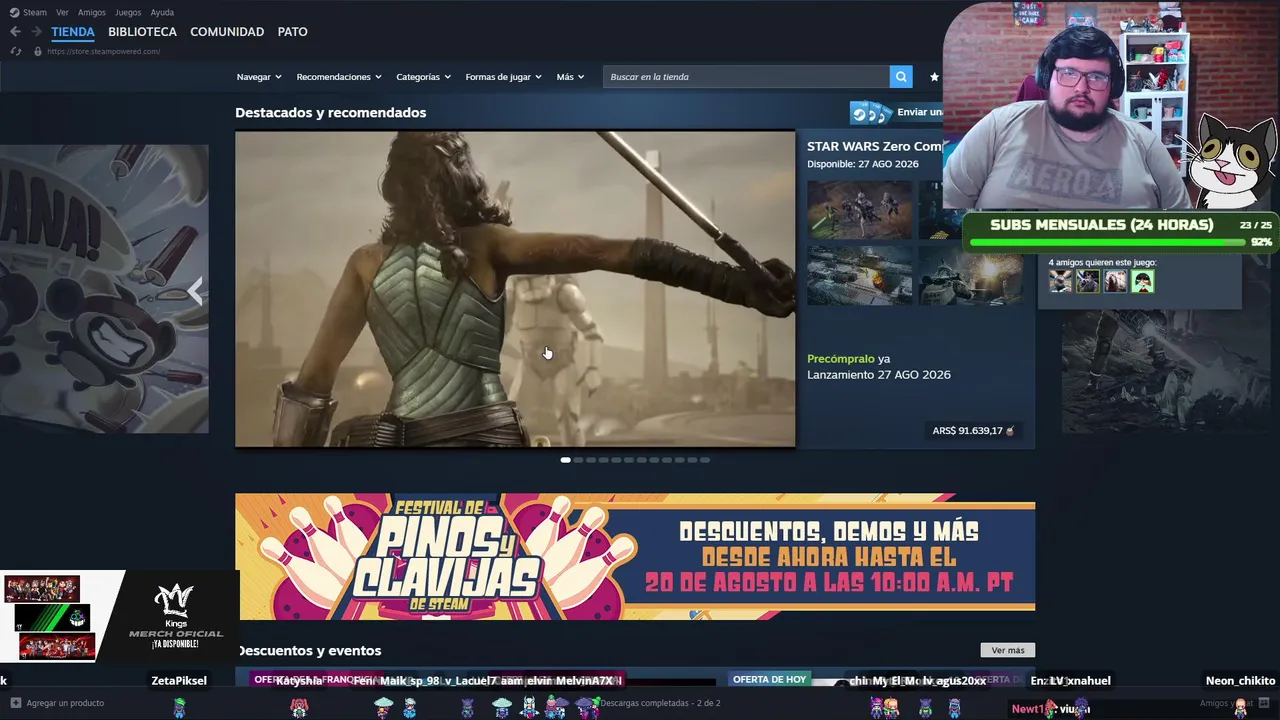Go forward with the forward arrow
The width and height of the screenshot is (1280, 720).
[x=36, y=32]
